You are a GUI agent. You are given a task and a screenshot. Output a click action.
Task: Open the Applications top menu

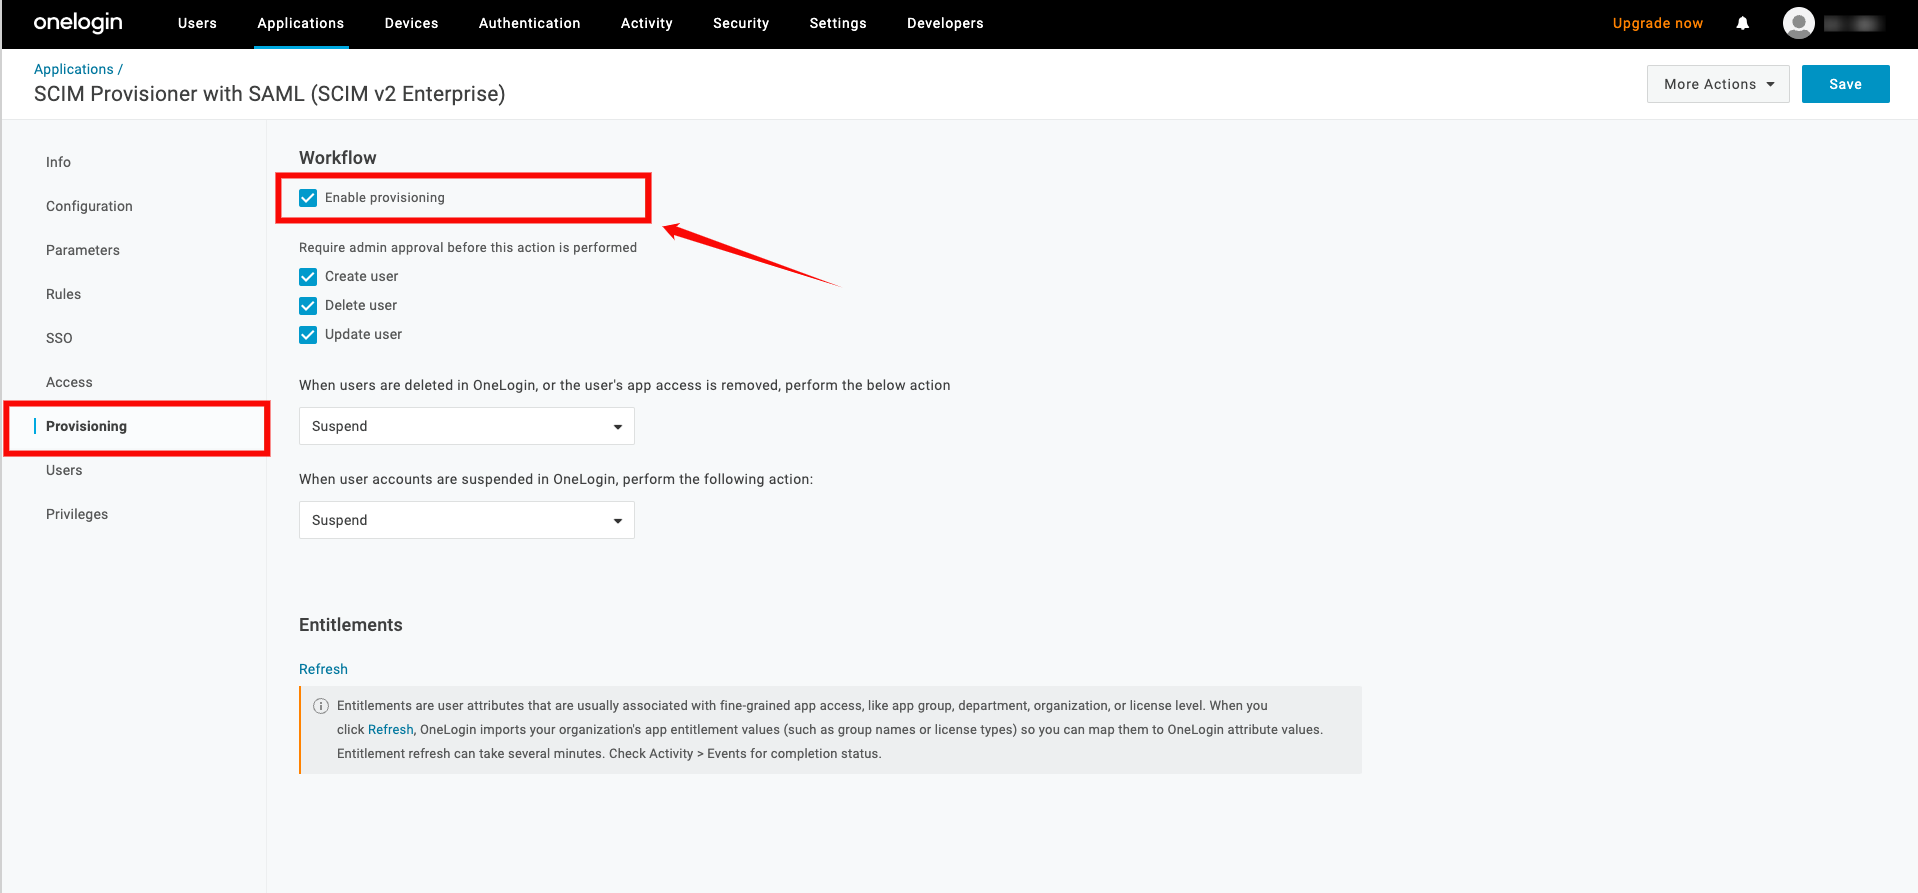[x=301, y=23]
